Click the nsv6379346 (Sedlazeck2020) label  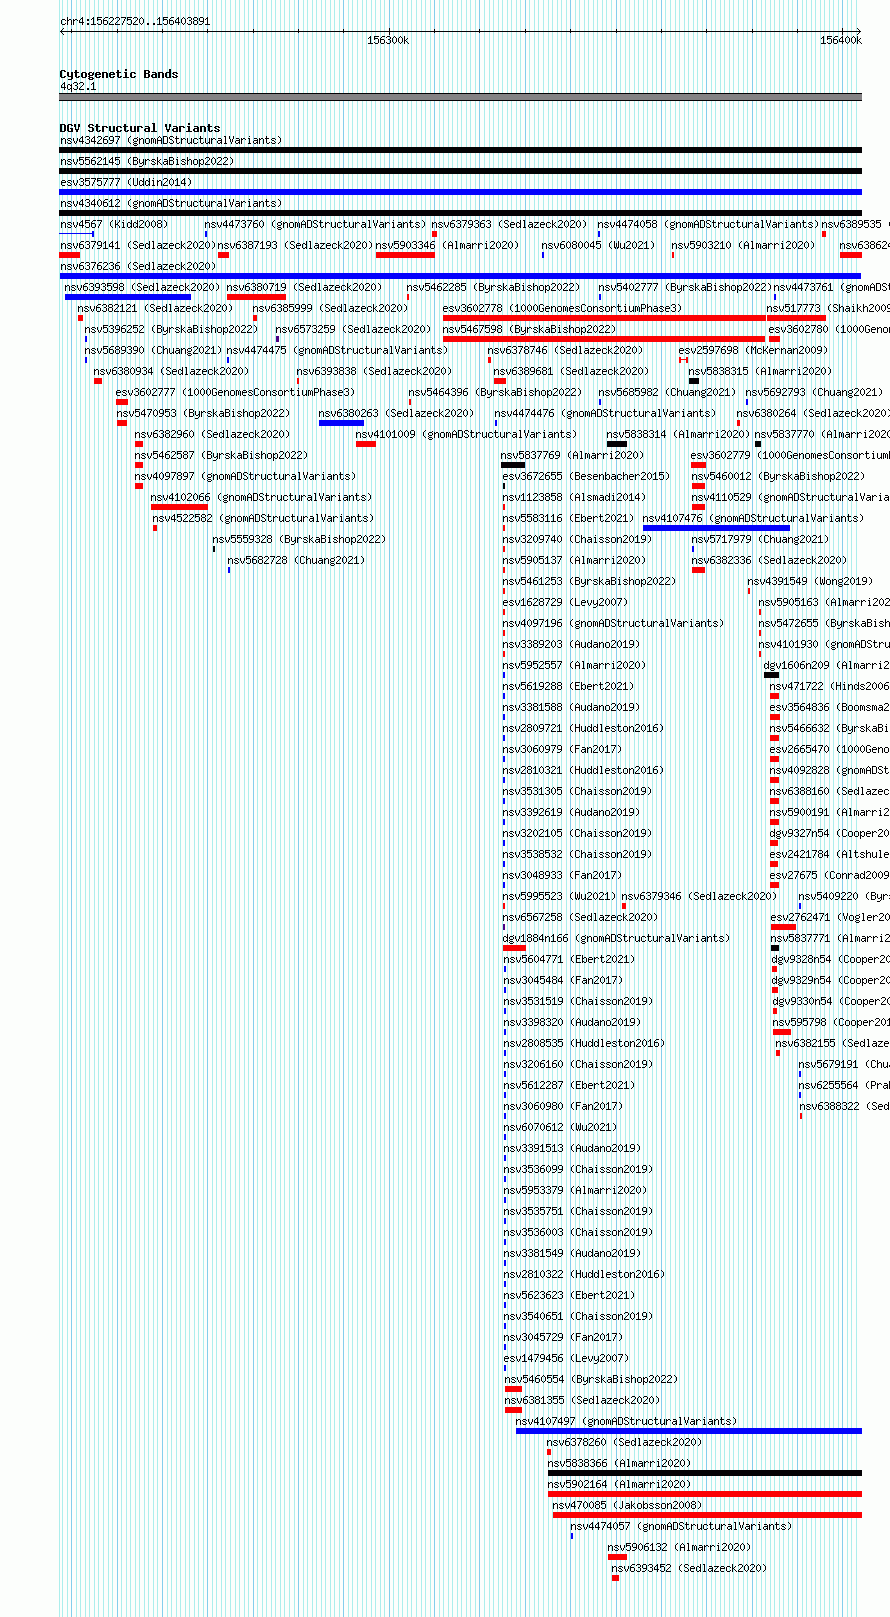pos(700,896)
